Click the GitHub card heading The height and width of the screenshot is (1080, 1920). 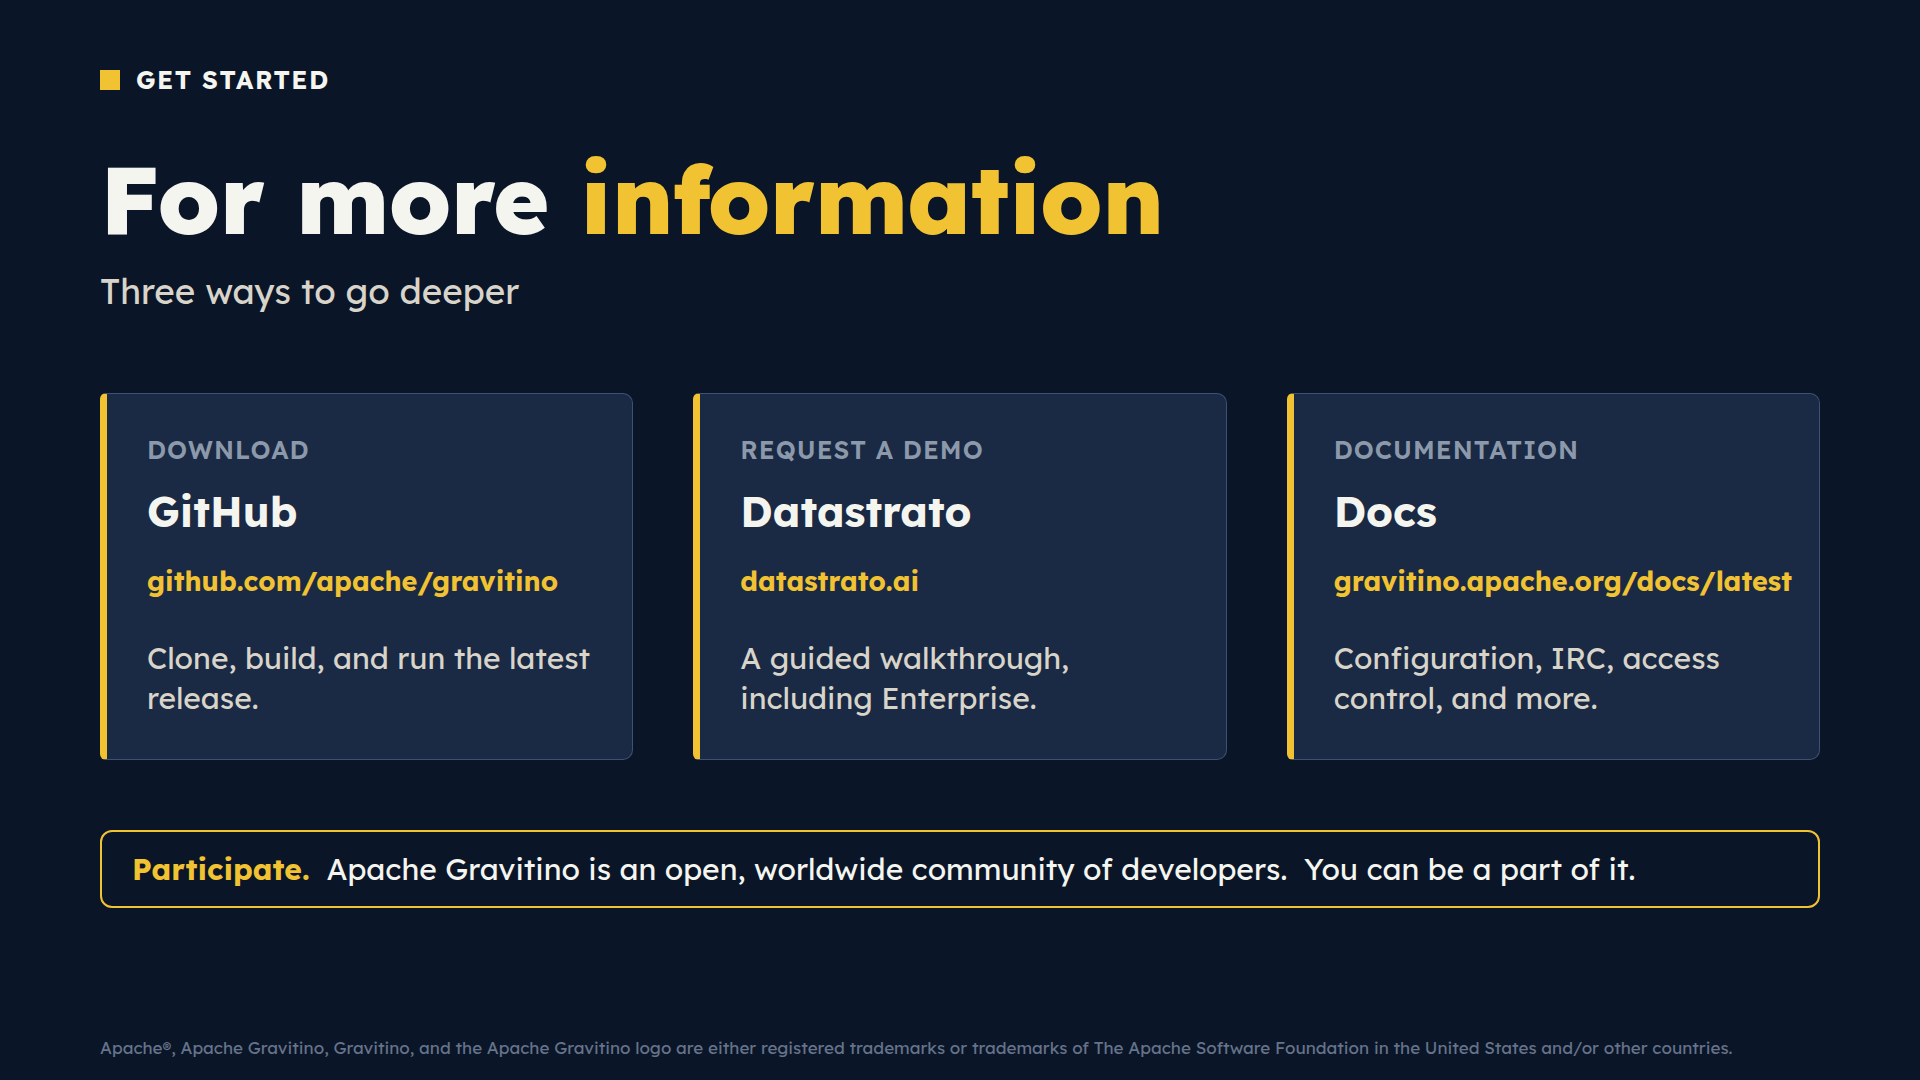222,512
